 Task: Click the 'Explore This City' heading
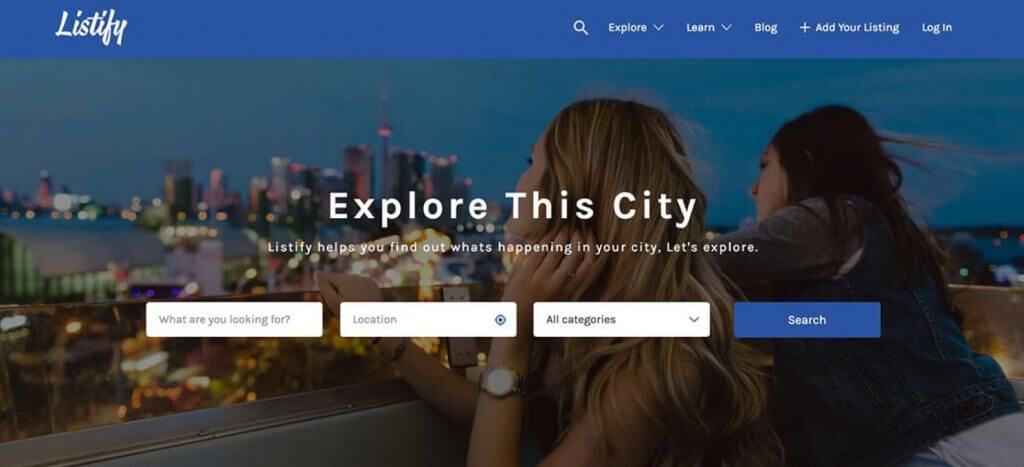click(513, 206)
